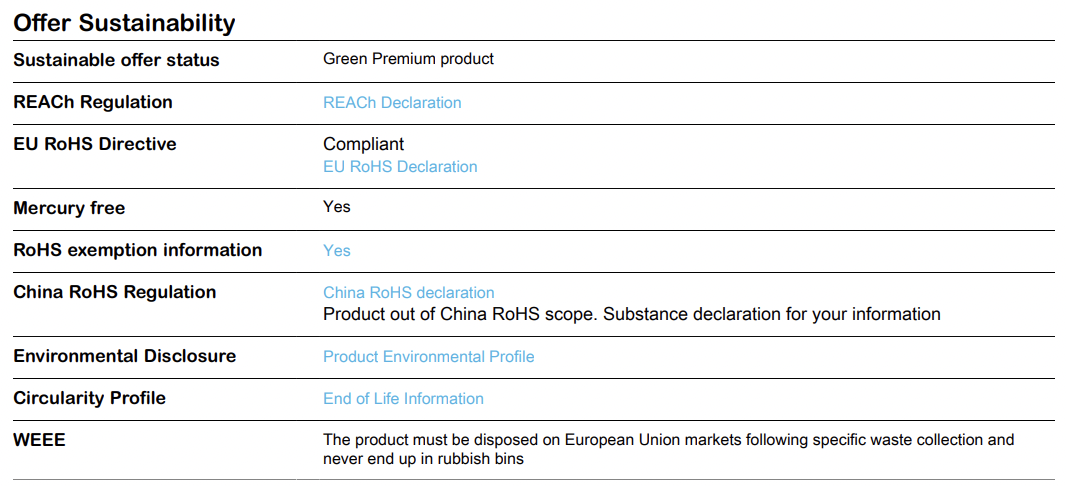The width and height of the screenshot is (1066, 486).
Task: Click the Circularity Profile label
Action: [x=90, y=398]
